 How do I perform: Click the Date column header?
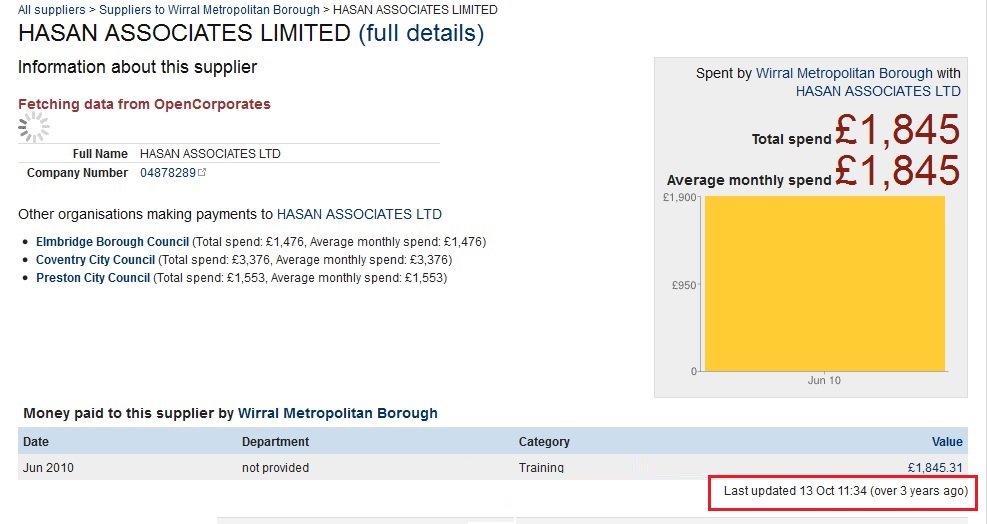pyautogui.click(x=36, y=442)
